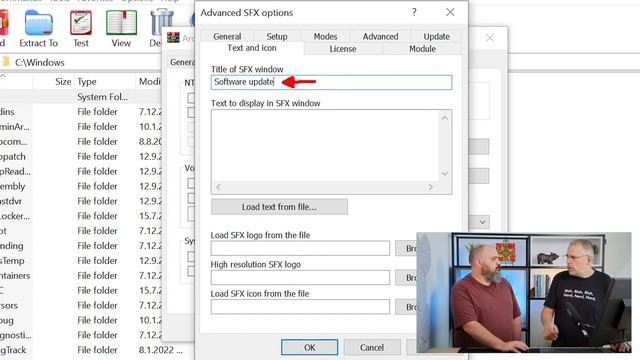Select the folder ending in 'embly'
The height and width of the screenshot is (360, 640).
click(x=81, y=186)
